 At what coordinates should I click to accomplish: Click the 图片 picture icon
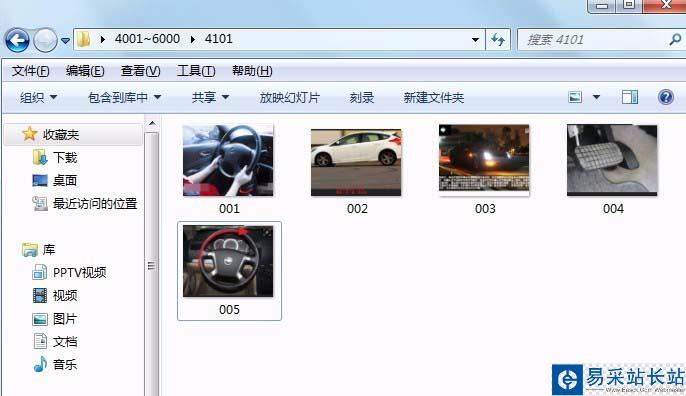[40, 319]
